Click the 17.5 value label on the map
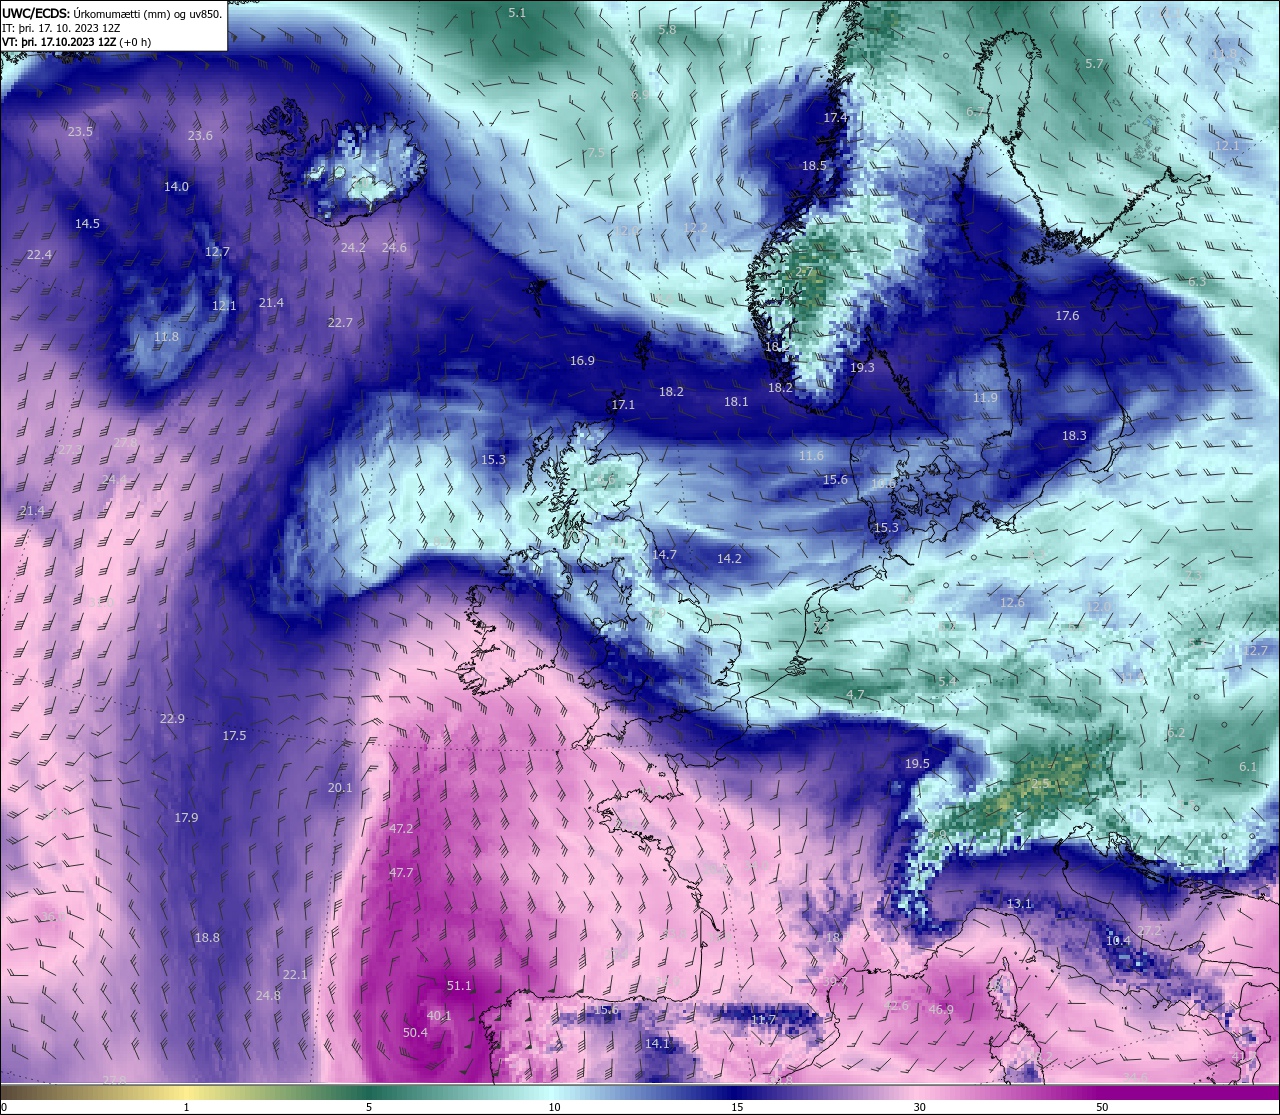The width and height of the screenshot is (1280, 1115). (x=234, y=735)
